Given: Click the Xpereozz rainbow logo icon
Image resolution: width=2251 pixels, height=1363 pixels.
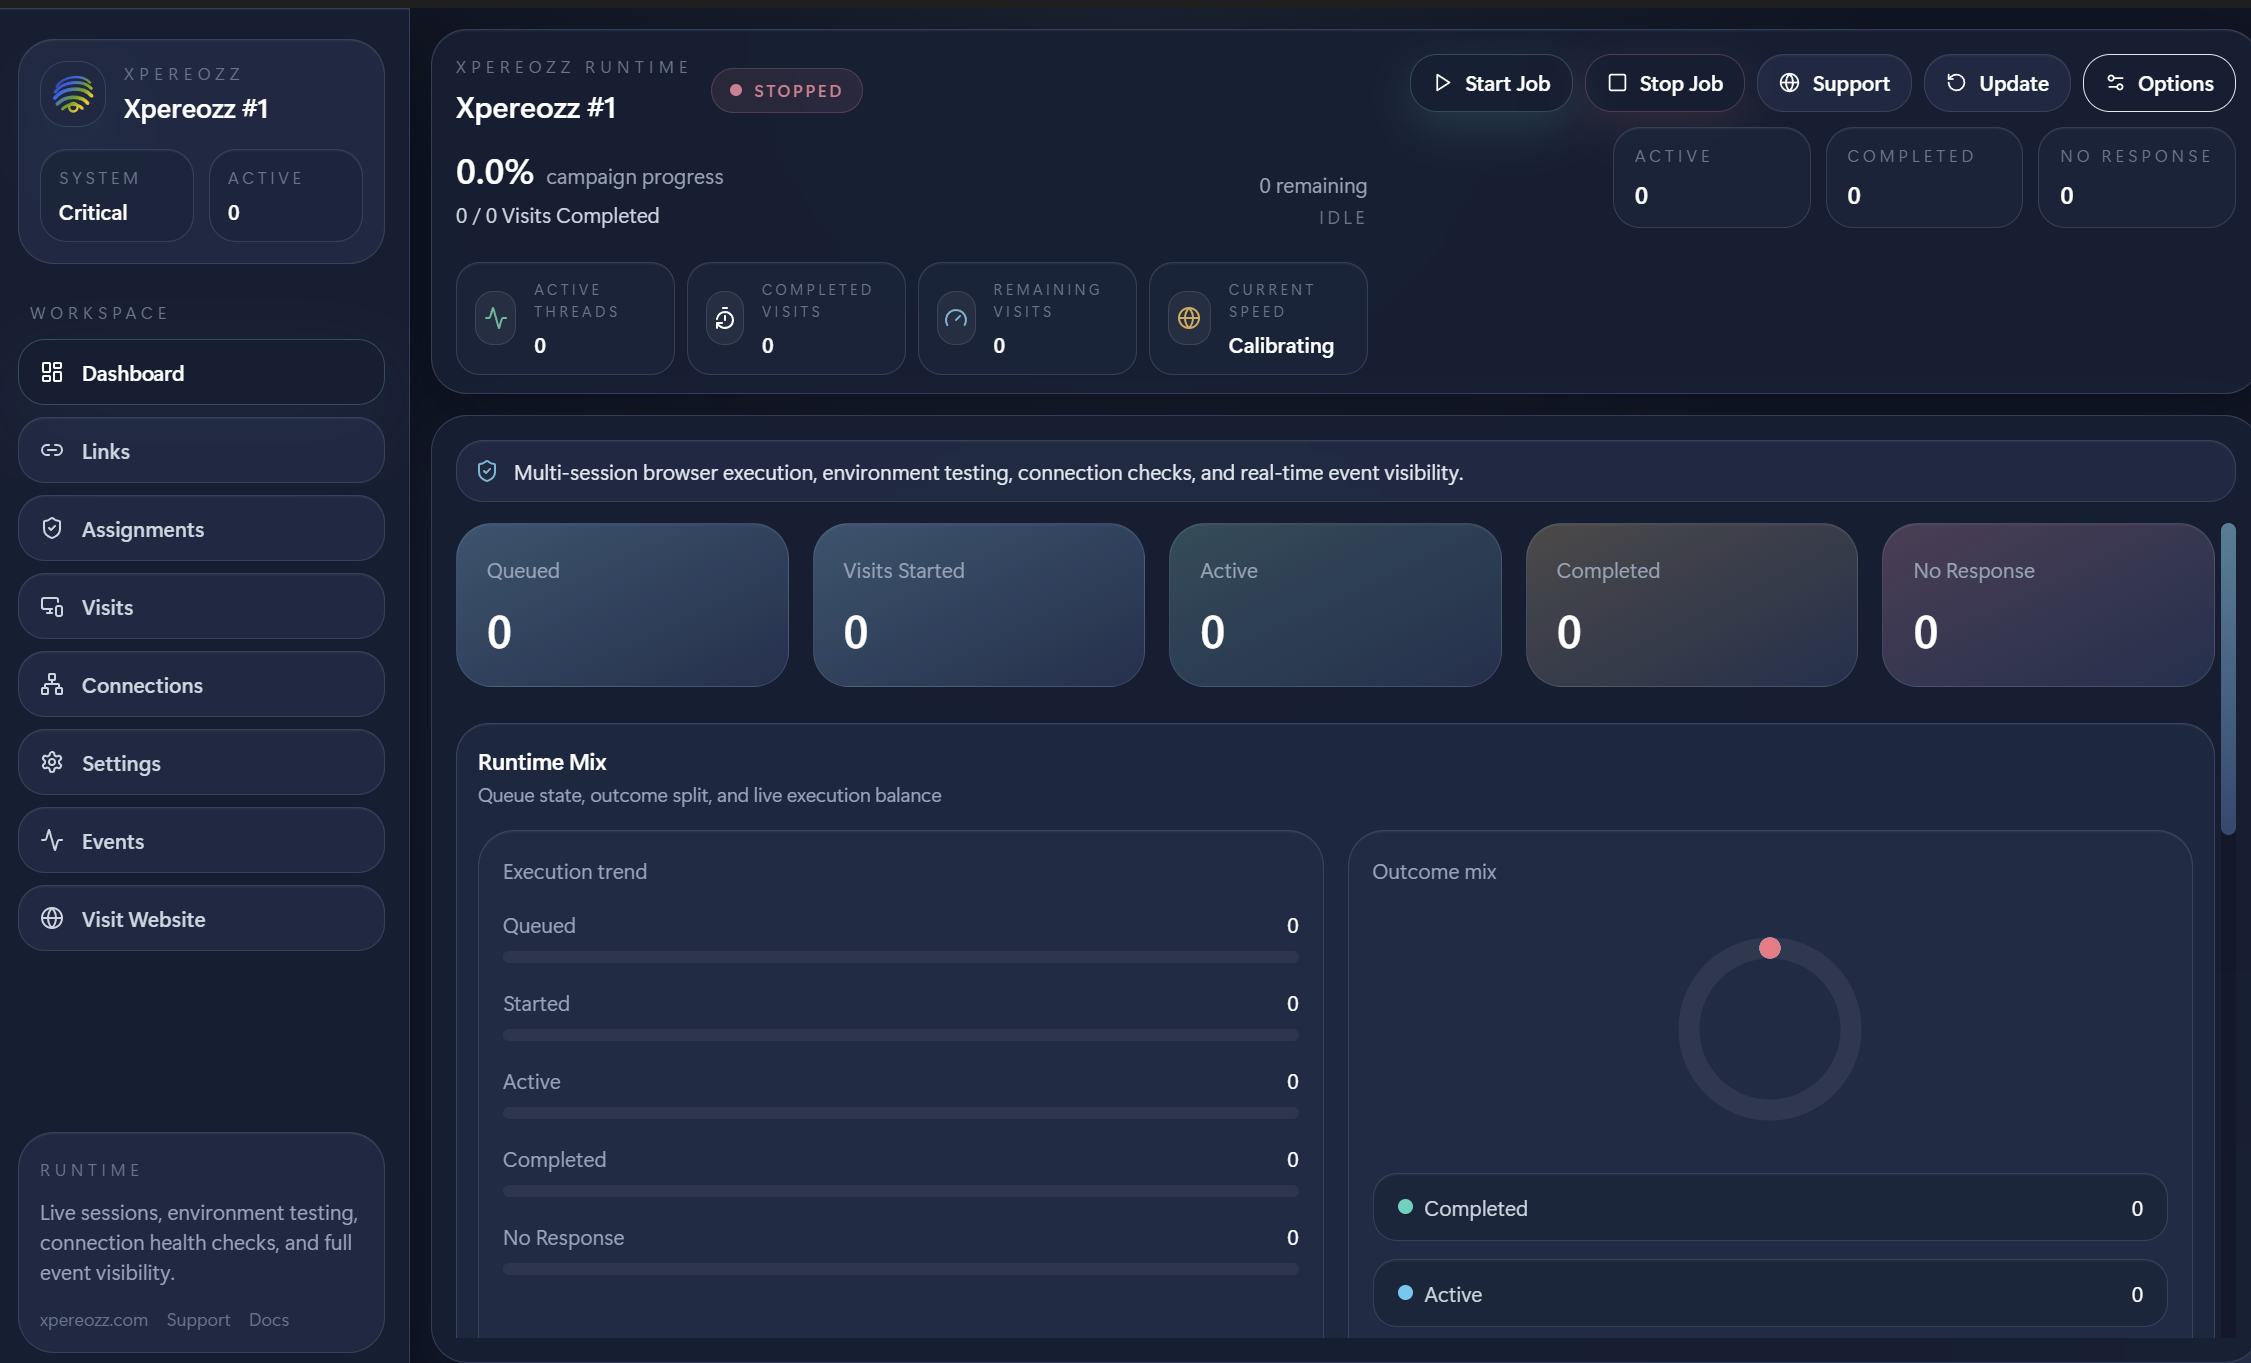Looking at the screenshot, I should (x=73, y=94).
